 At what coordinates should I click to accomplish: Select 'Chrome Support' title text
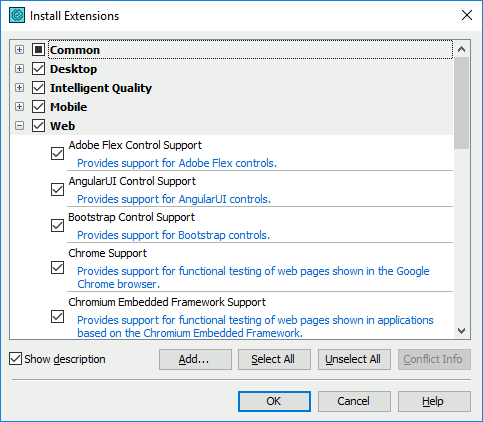(107, 253)
